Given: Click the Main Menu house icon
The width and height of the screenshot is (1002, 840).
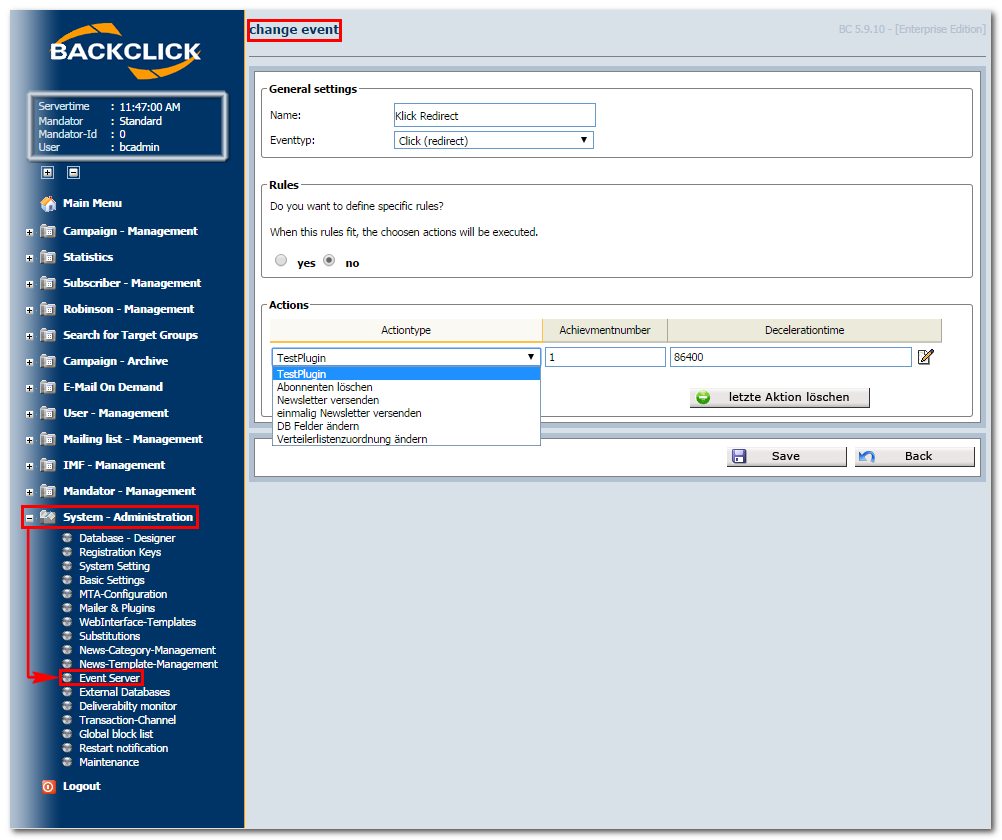Looking at the screenshot, I should 48,204.
